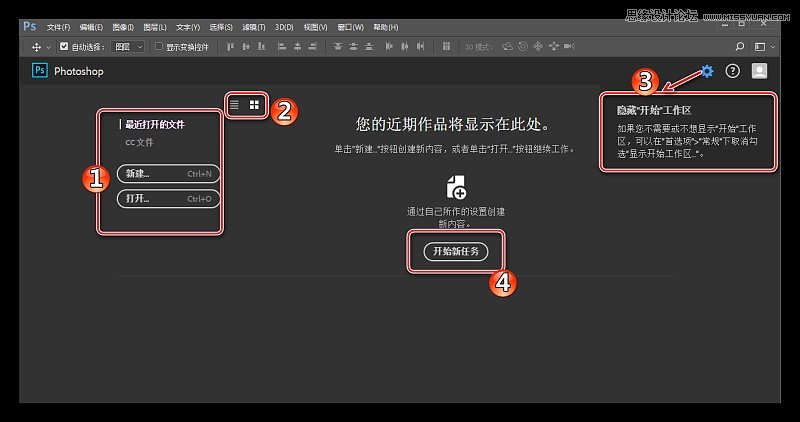
Task: Open the 文字(Y) menu
Action: pyautogui.click(x=188, y=27)
